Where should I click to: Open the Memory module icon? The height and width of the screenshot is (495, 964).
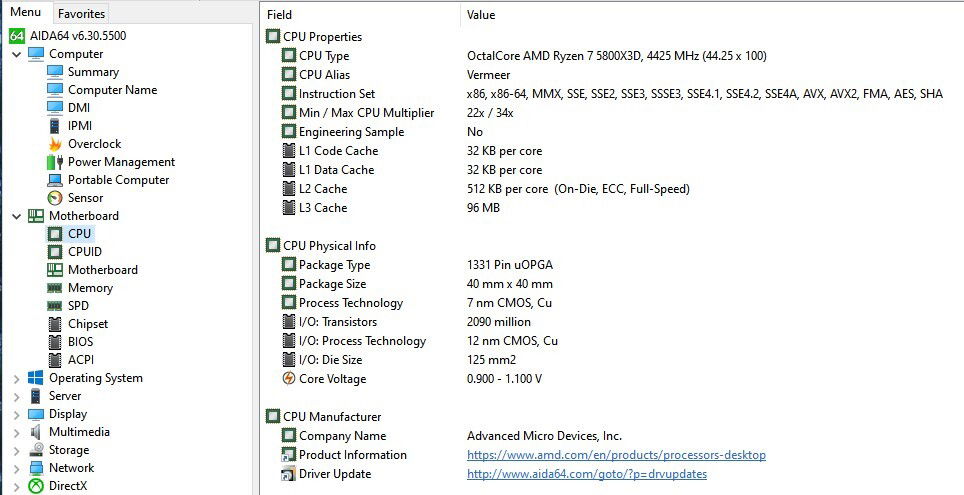click(x=55, y=288)
